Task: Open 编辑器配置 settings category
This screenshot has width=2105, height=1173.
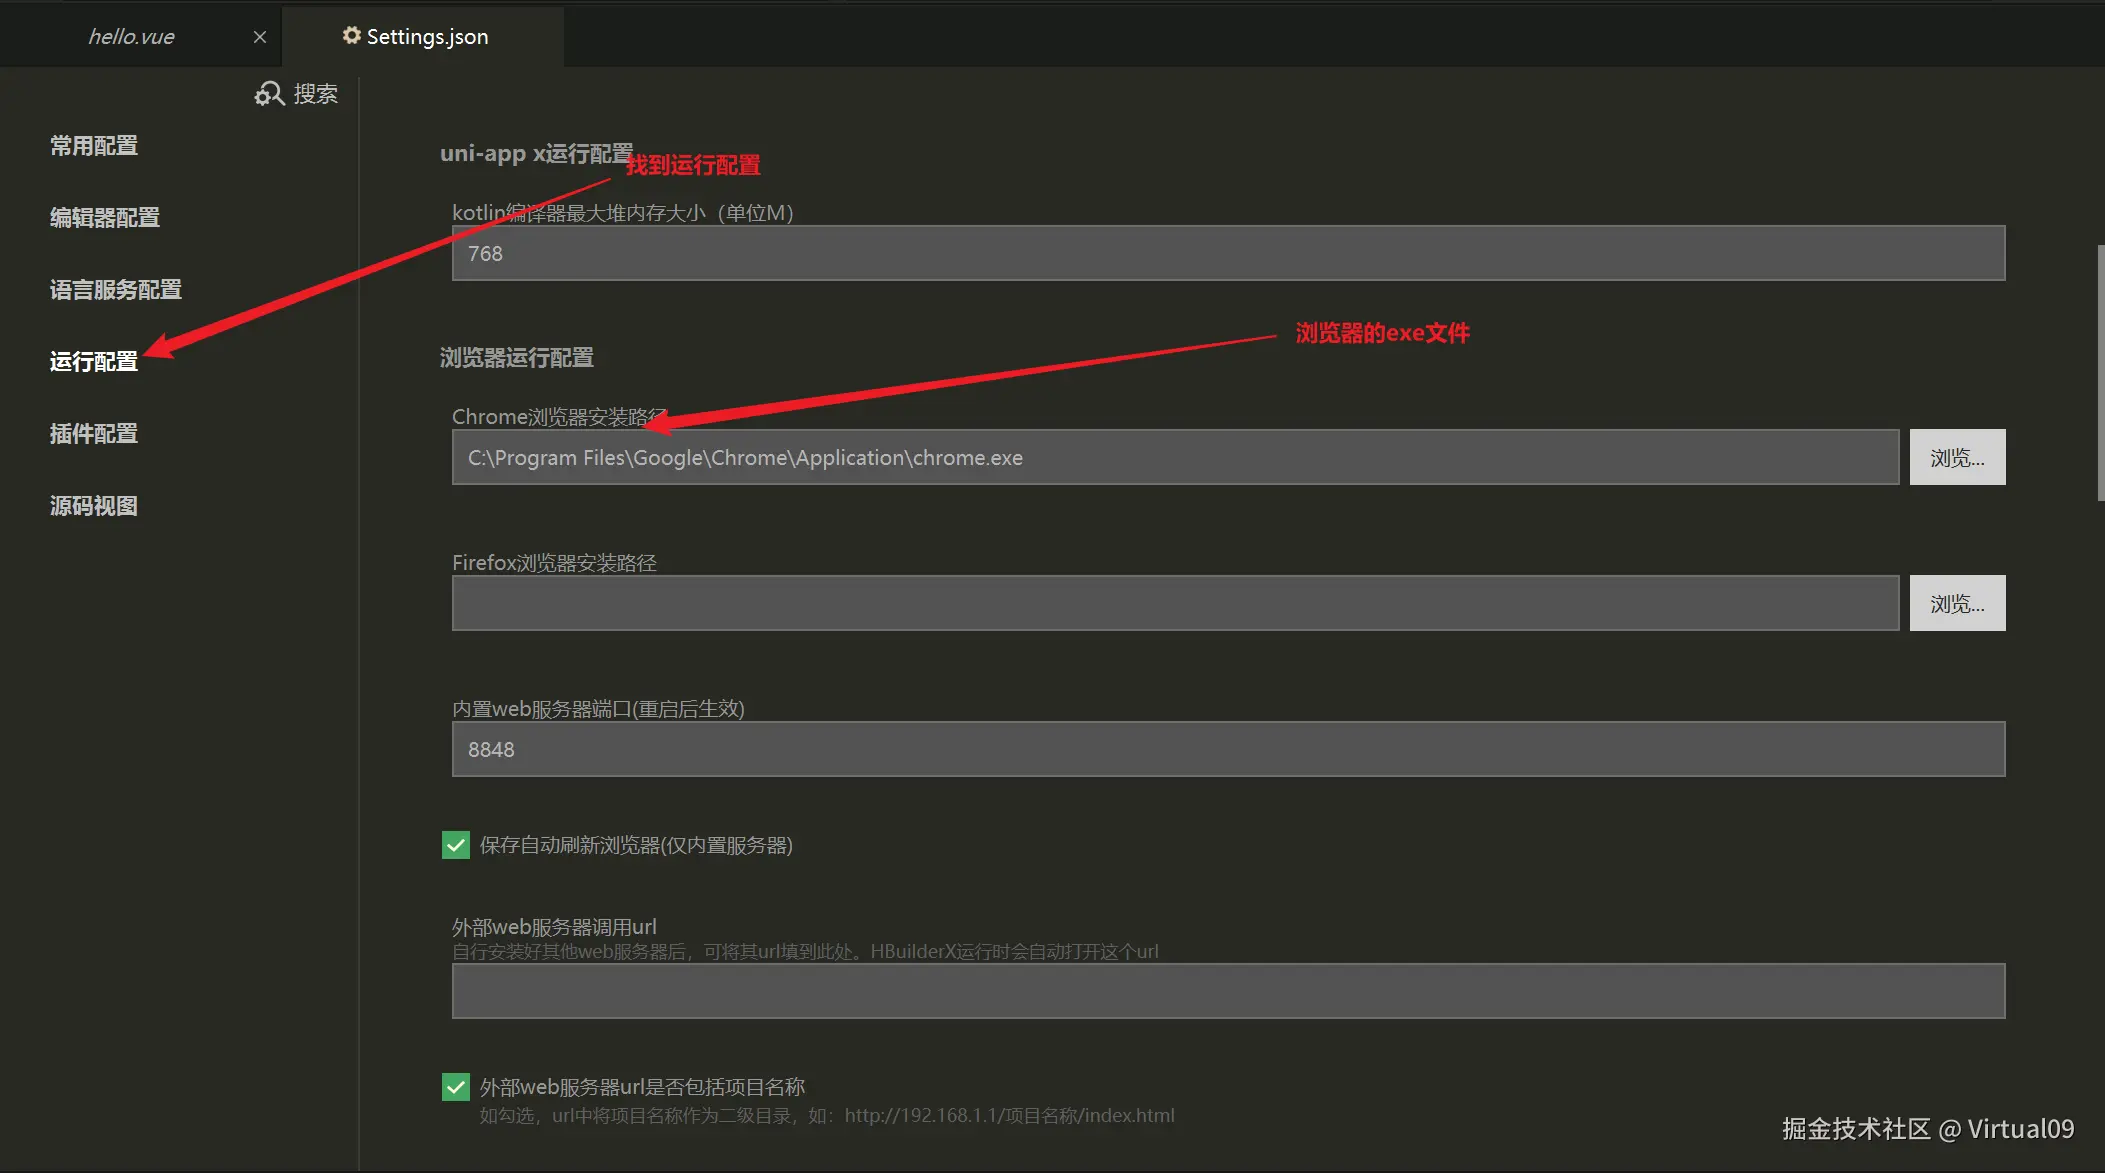Action: point(105,218)
